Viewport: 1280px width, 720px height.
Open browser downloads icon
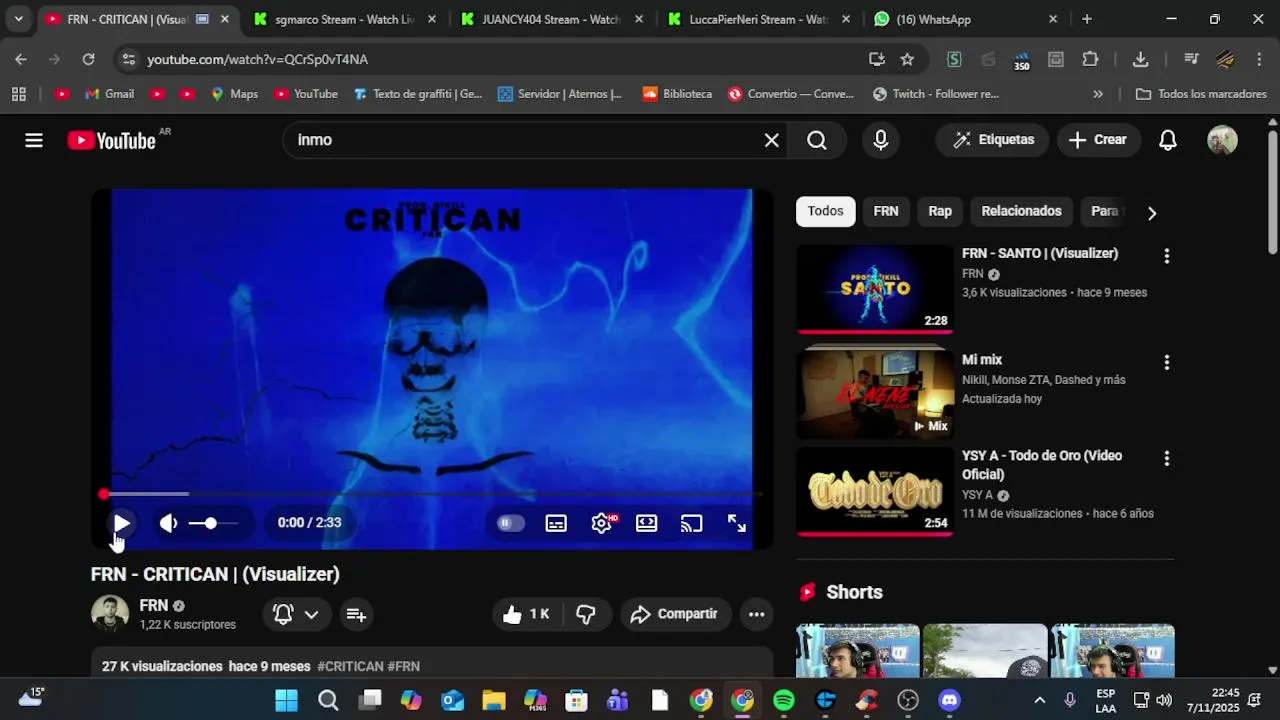click(1140, 59)
